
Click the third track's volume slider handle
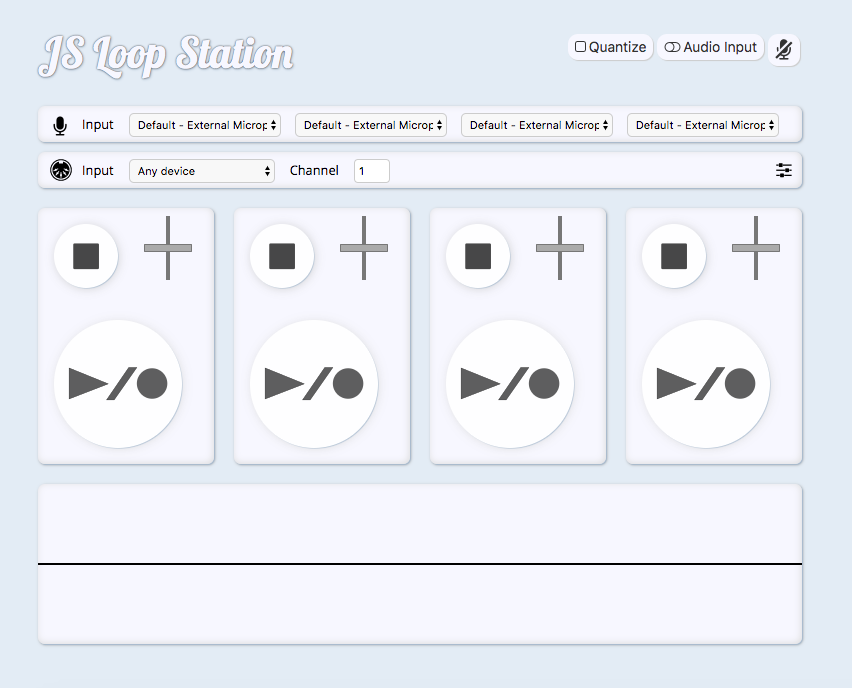(x=560, y=247)
